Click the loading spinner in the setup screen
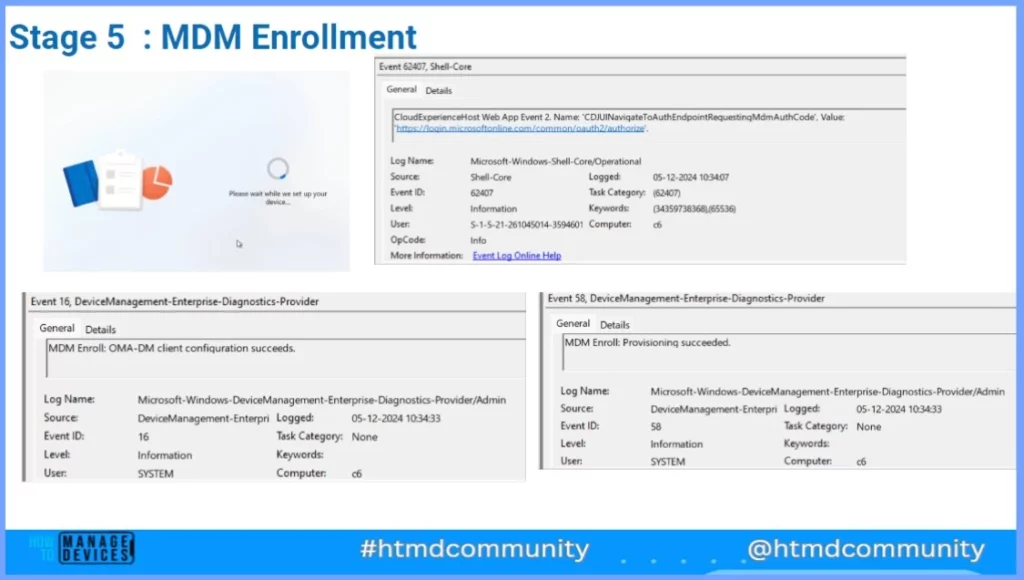 [x=278, y=169]
